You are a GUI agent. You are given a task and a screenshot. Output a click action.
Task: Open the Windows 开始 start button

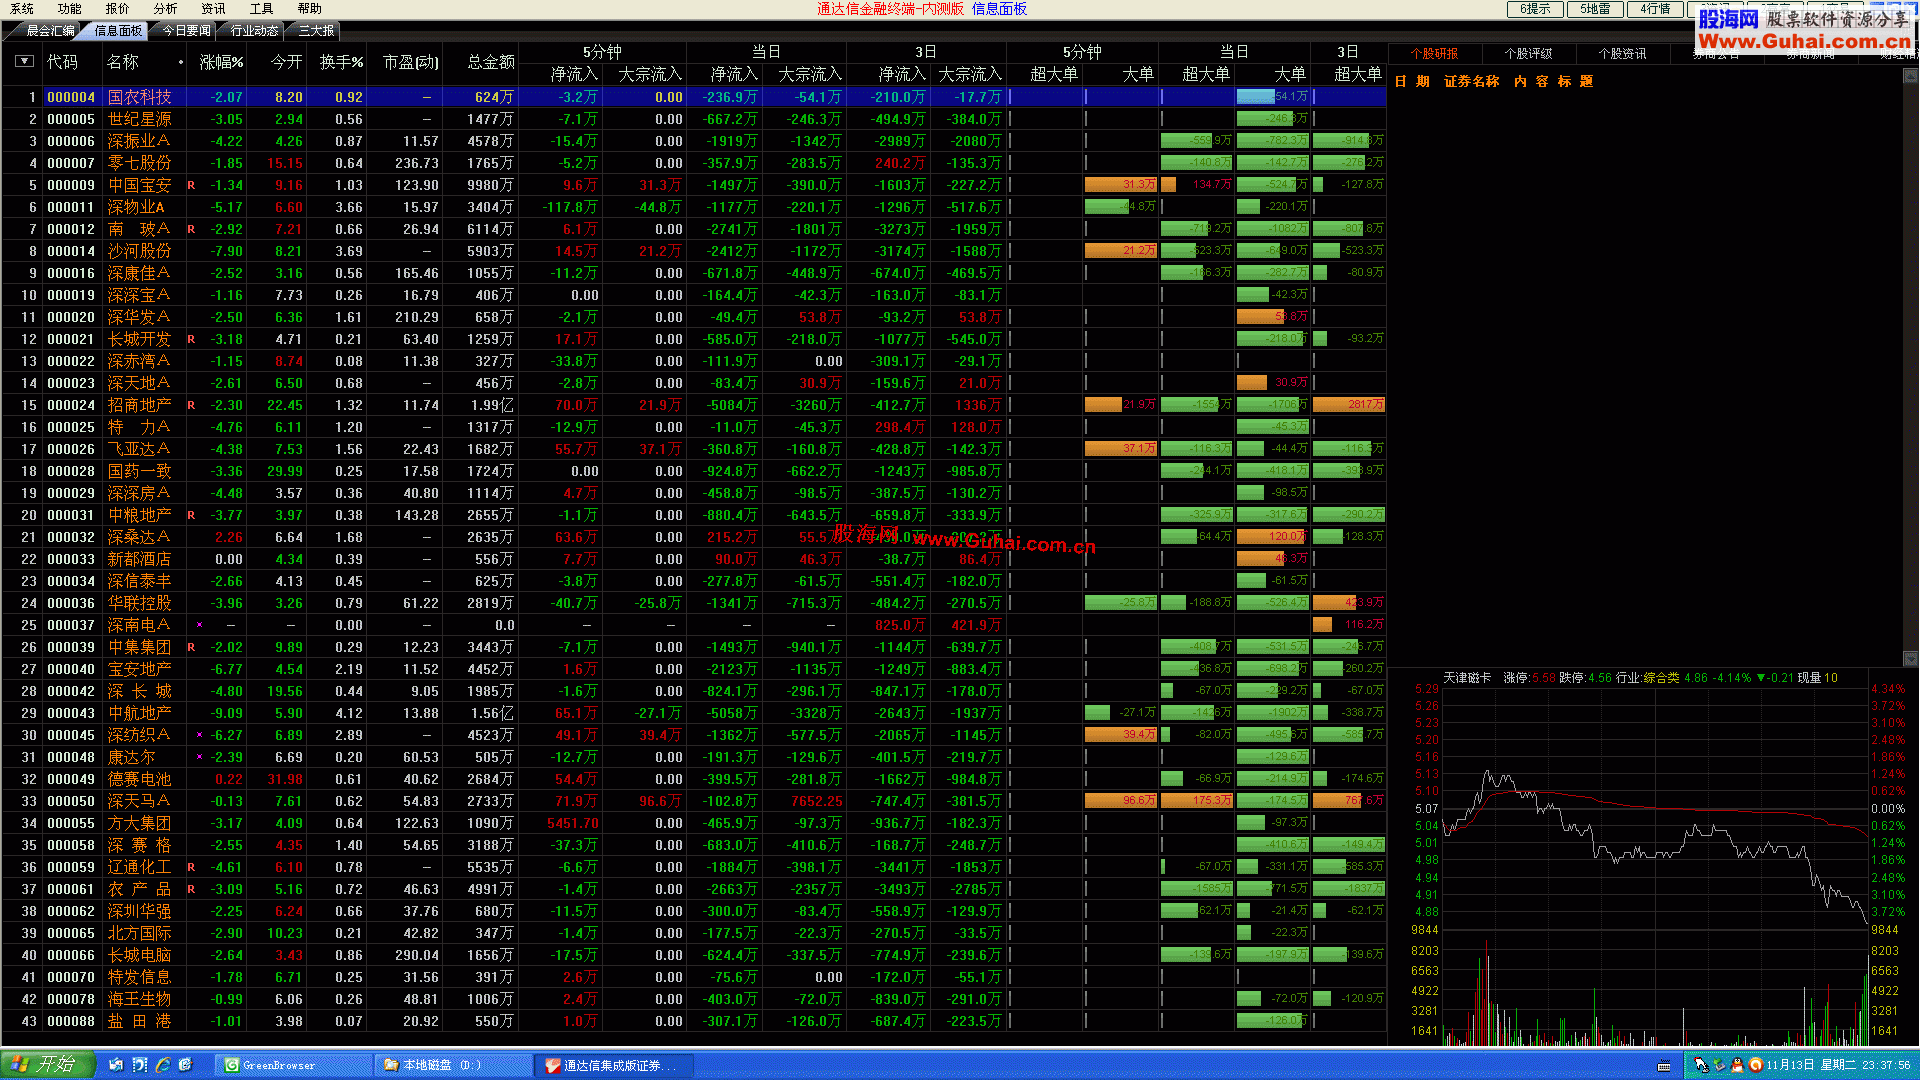point(48,1064)
